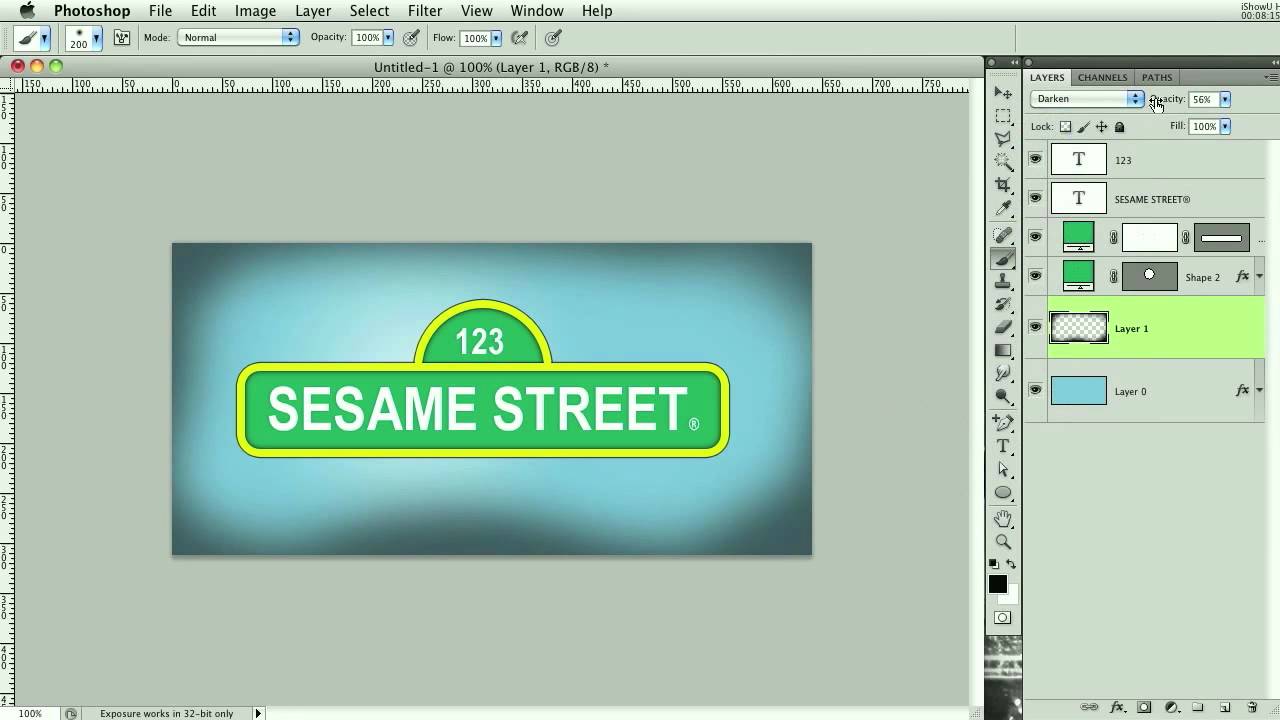Toggle lock image pixels
The image size is (1280, 720).
pyautogui.click(x=1083, y=127)
